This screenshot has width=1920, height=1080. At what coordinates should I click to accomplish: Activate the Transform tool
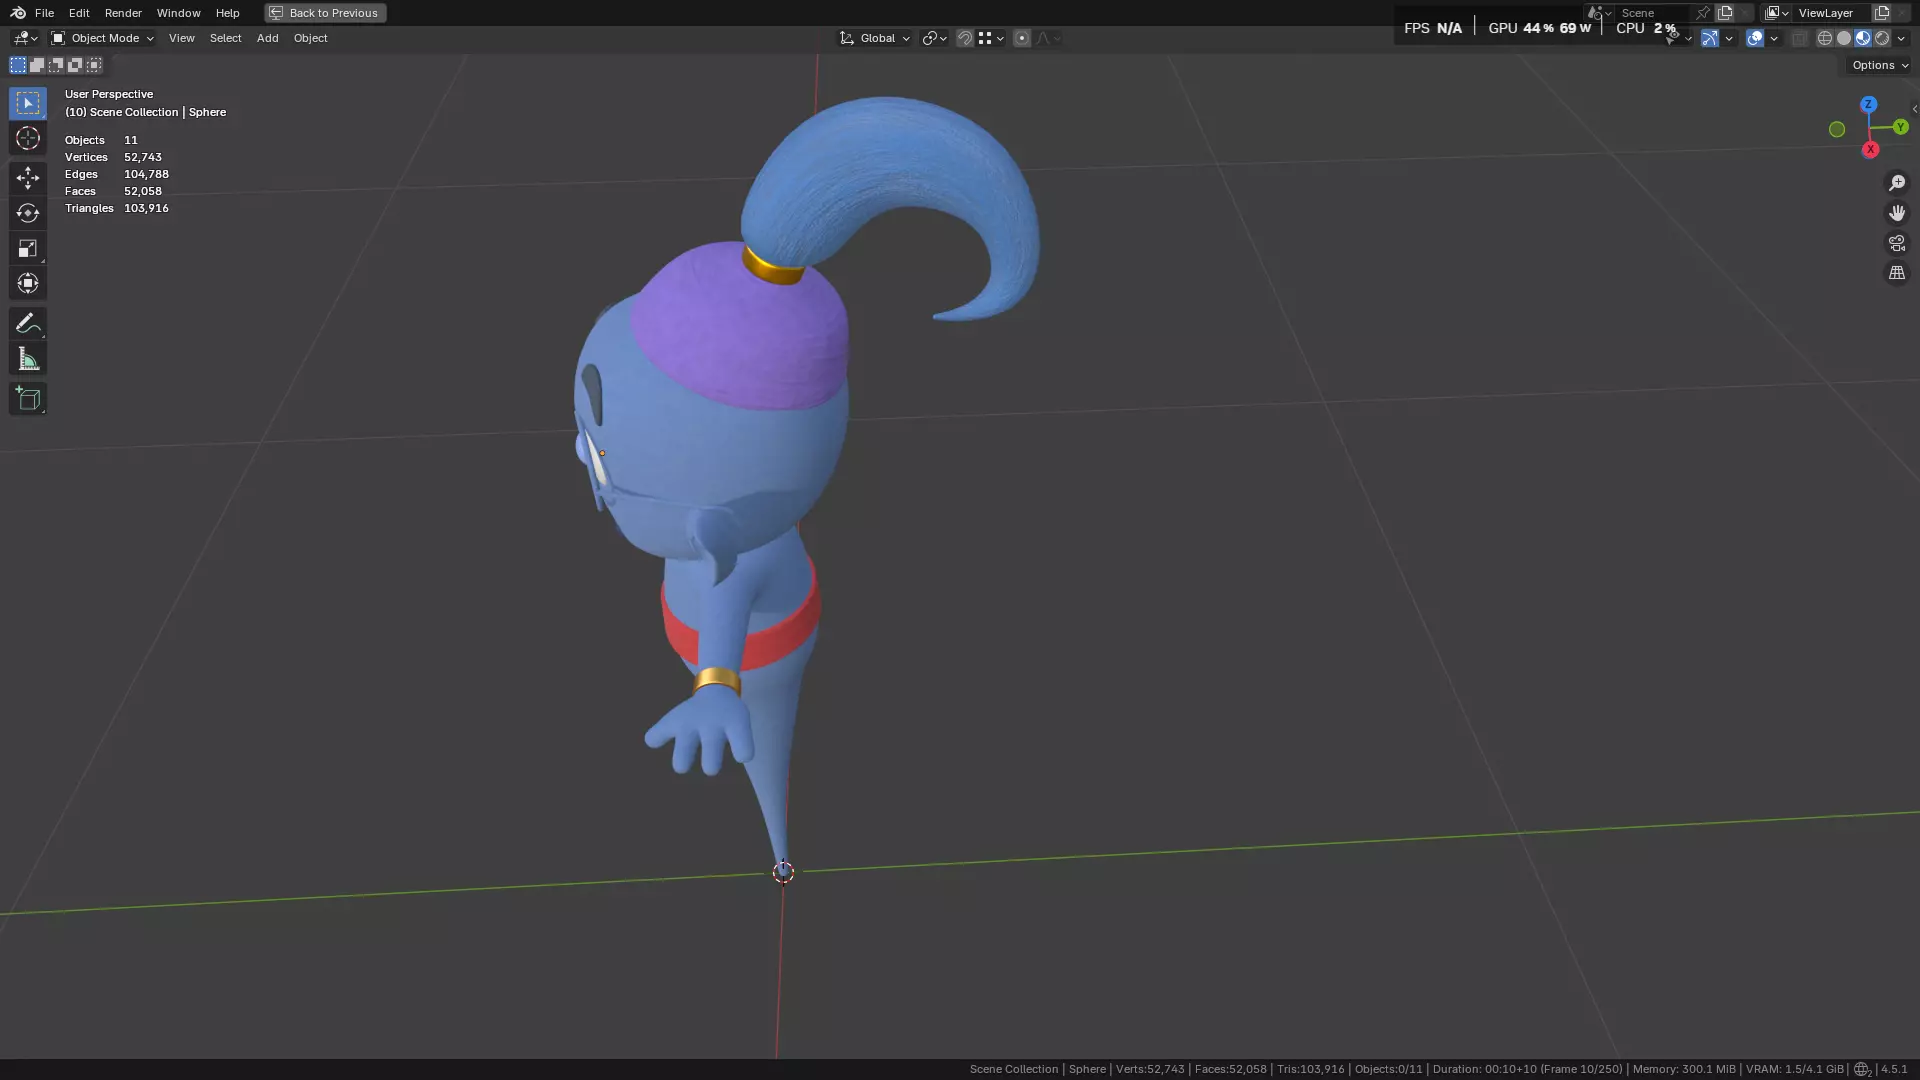pos(28,283)
